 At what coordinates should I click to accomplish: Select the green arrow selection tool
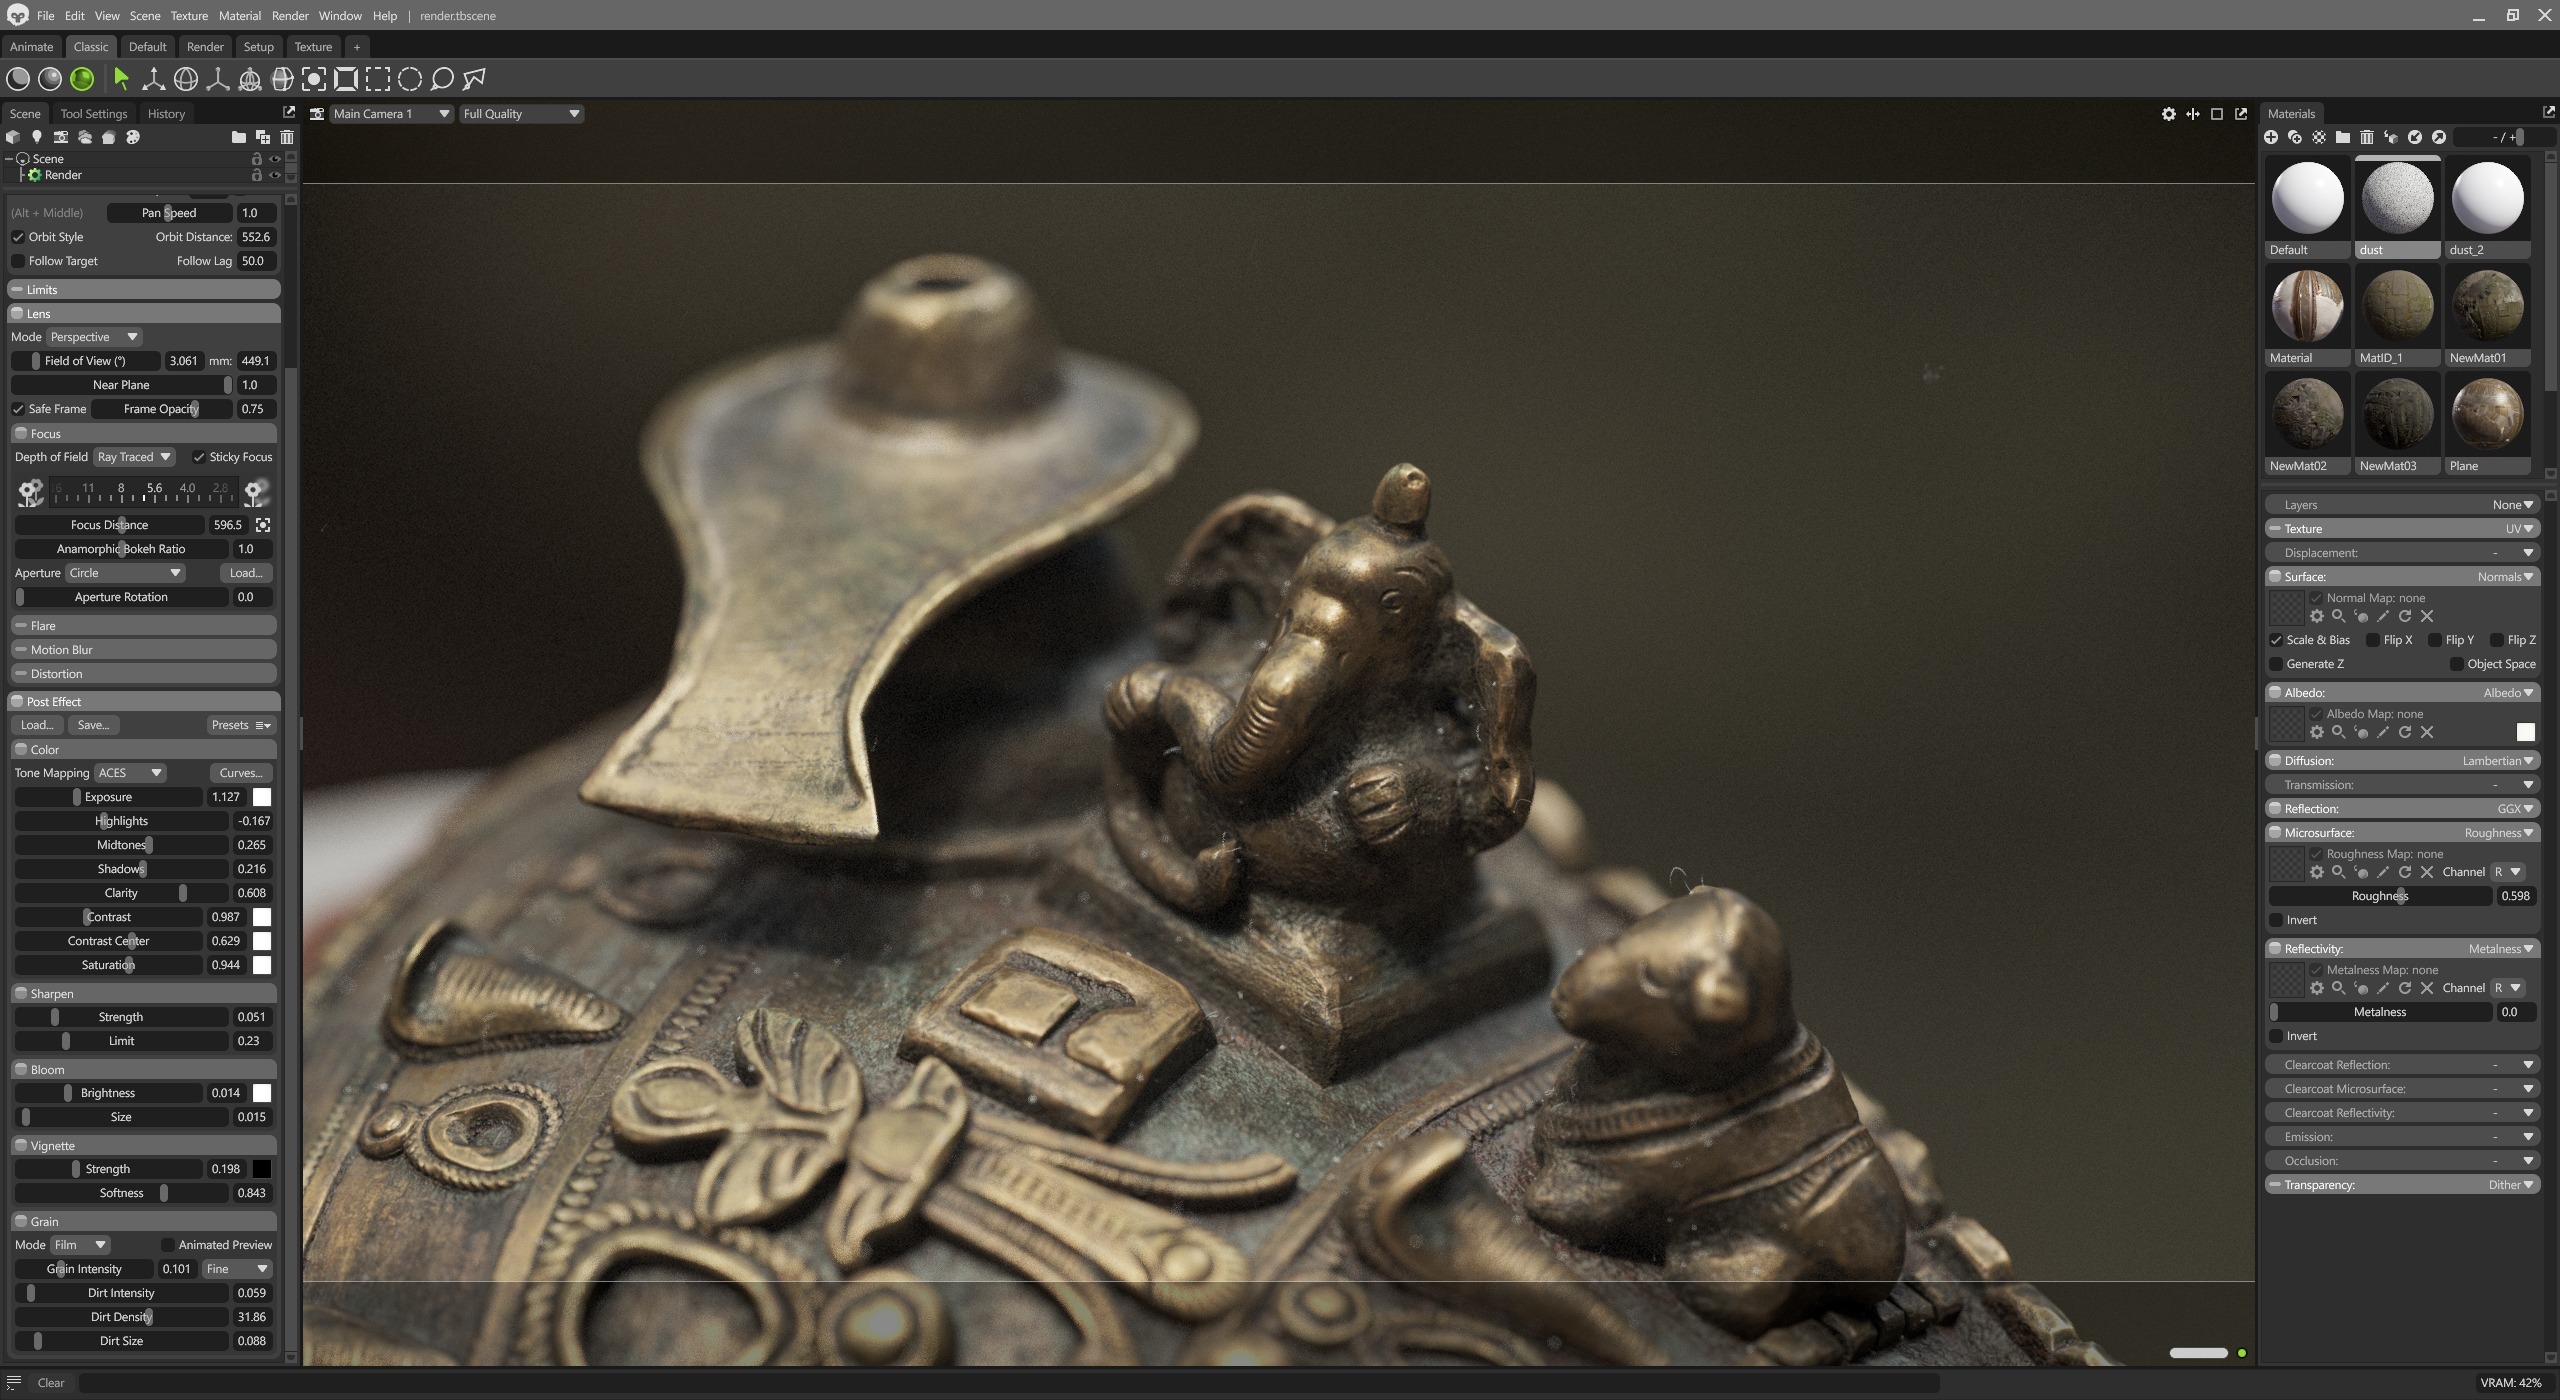point(122,79)
